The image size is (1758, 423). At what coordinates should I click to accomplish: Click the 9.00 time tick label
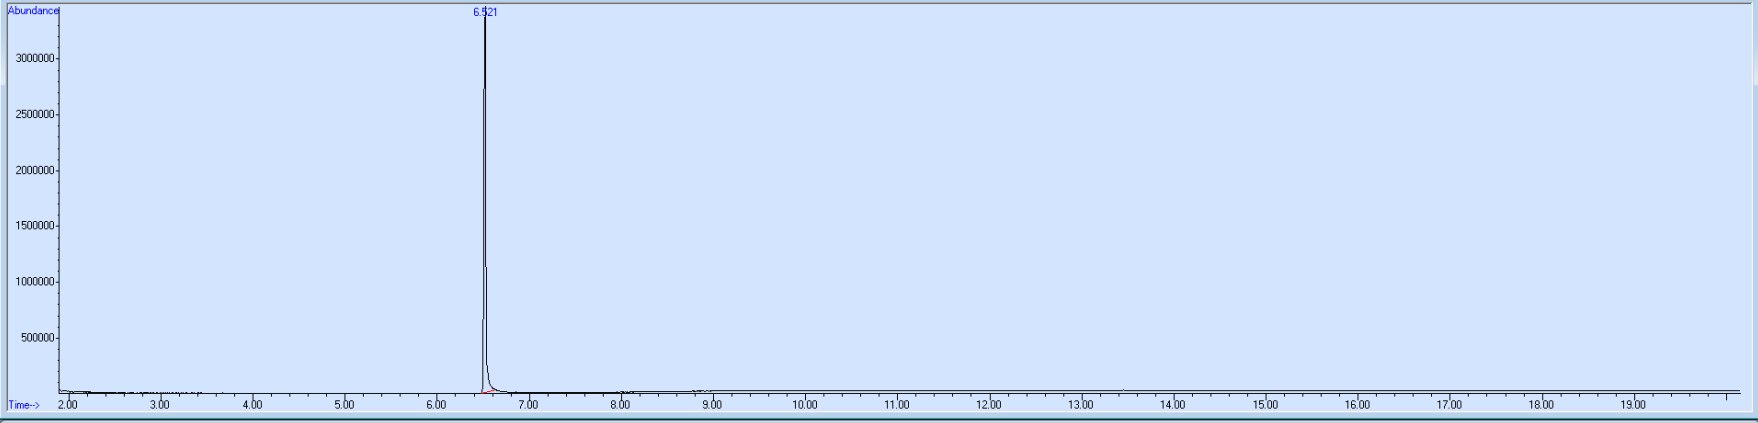712,405
